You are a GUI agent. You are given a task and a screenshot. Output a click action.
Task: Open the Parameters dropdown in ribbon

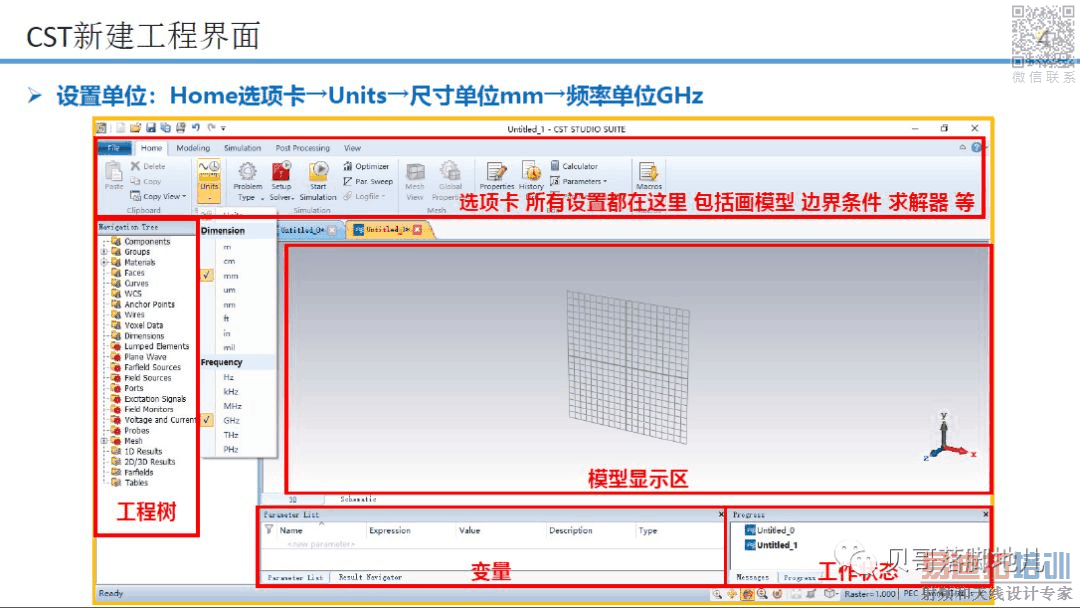pyautogui.click(x=579, y=181)
